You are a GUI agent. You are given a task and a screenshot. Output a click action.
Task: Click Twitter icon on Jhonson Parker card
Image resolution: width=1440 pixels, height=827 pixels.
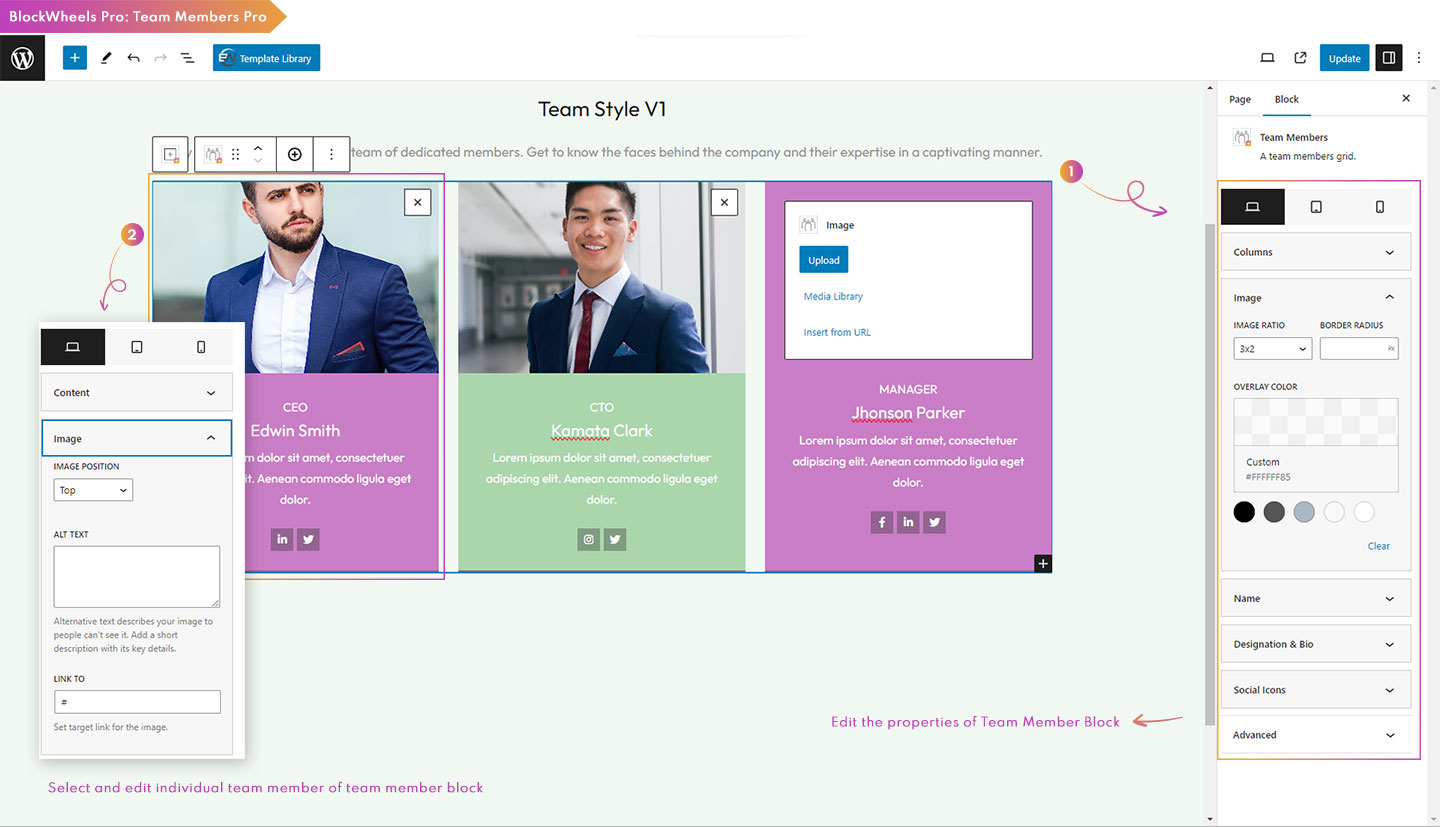pos(934,522)
